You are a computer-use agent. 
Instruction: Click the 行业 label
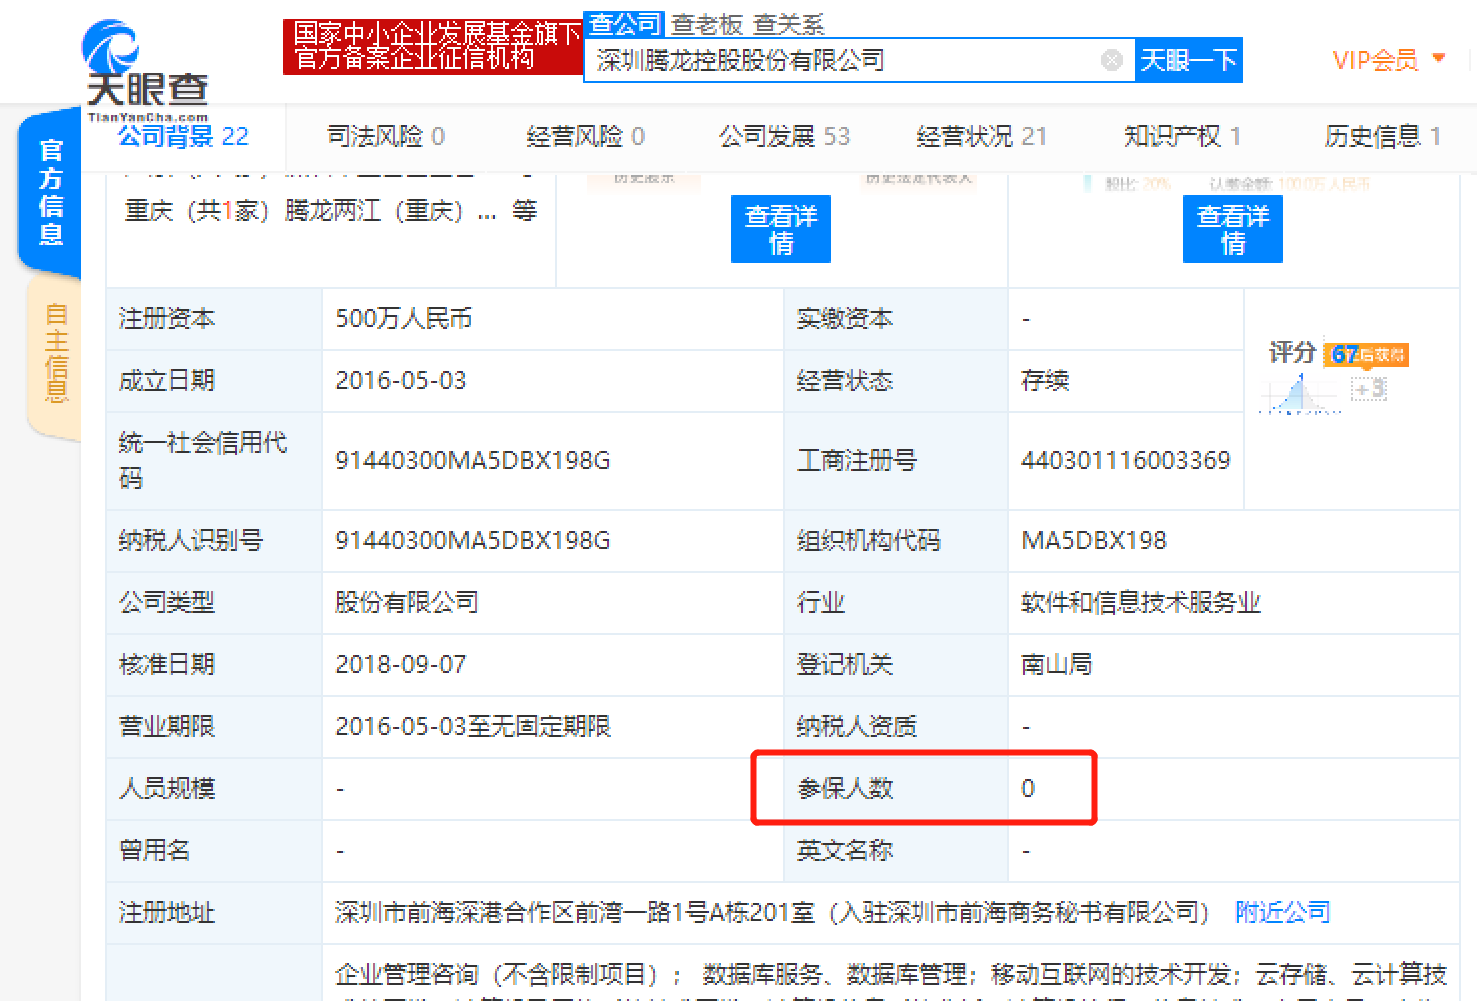821,602
